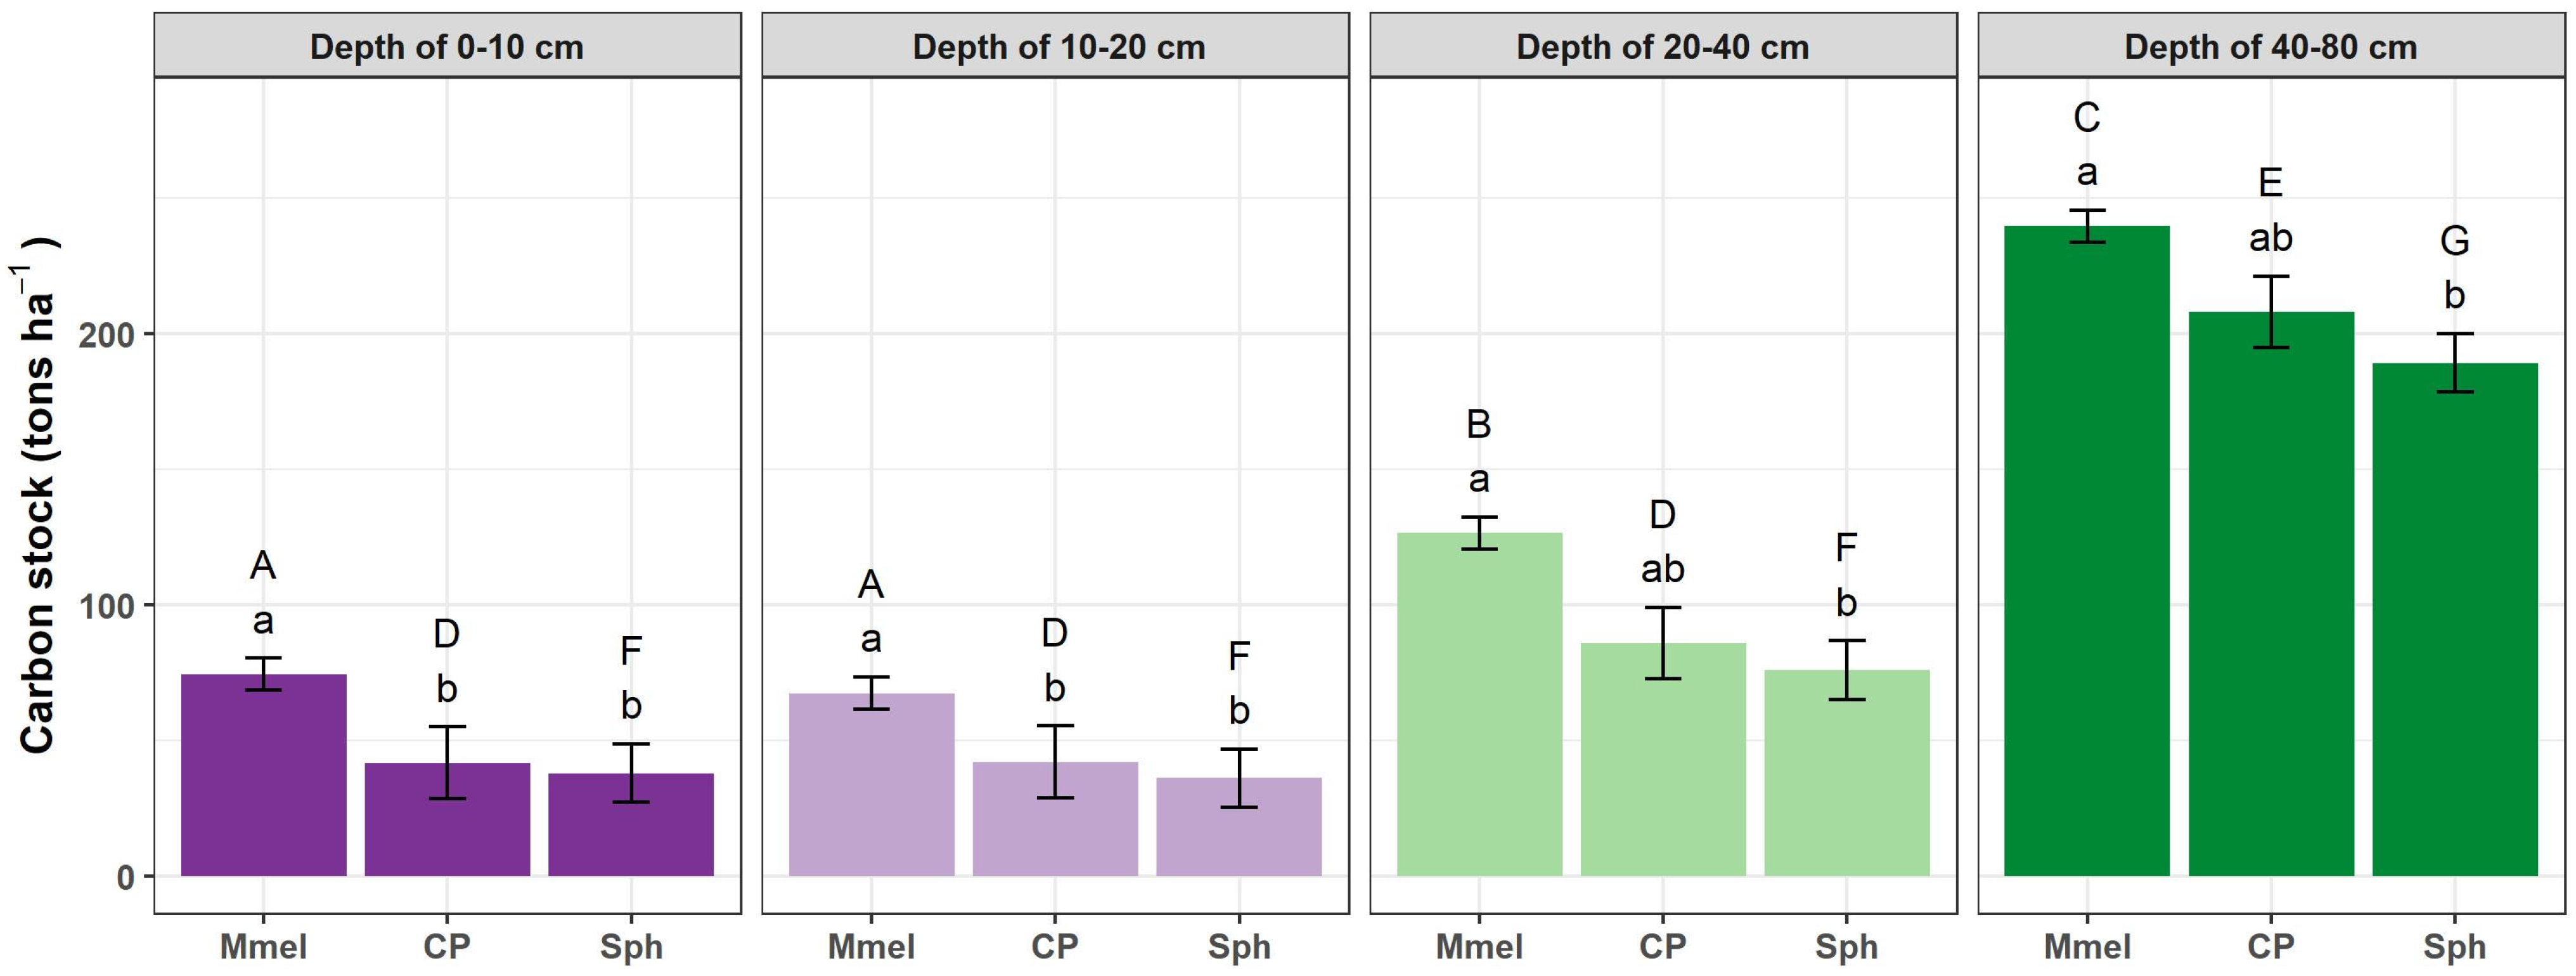Click the "Depth of 0-10 cm" panel header
Image resolution: width=2576 pixels, height=976 pixels.
(446, 47)
